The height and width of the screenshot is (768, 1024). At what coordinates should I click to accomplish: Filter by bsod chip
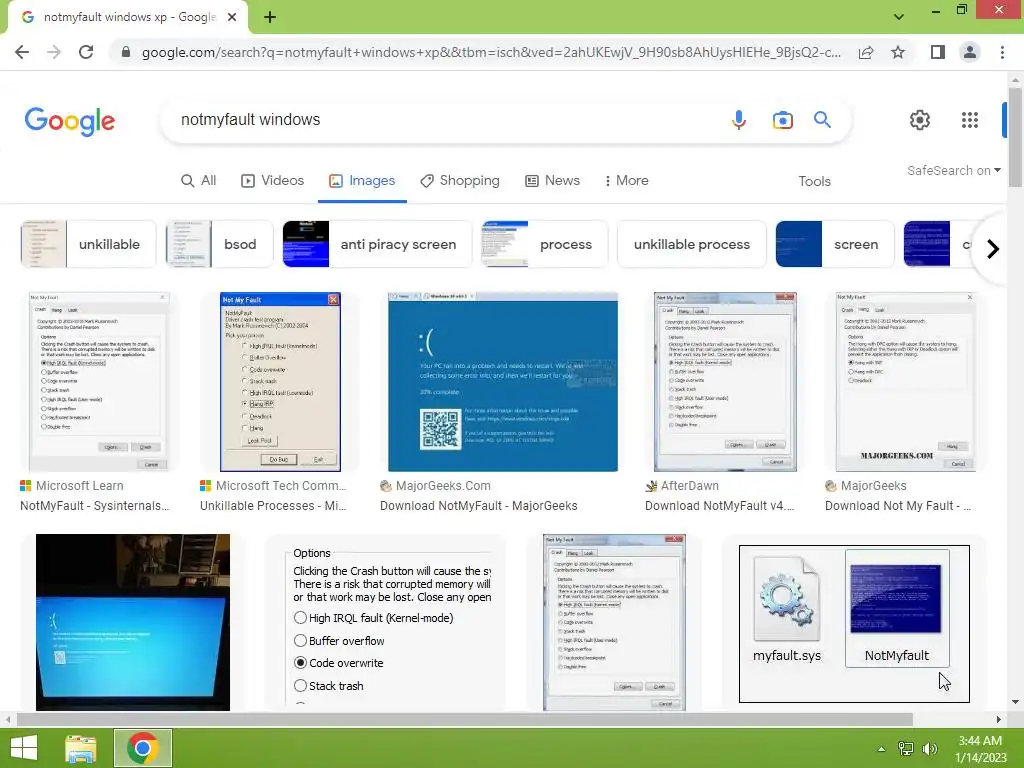tap(219, 244)
